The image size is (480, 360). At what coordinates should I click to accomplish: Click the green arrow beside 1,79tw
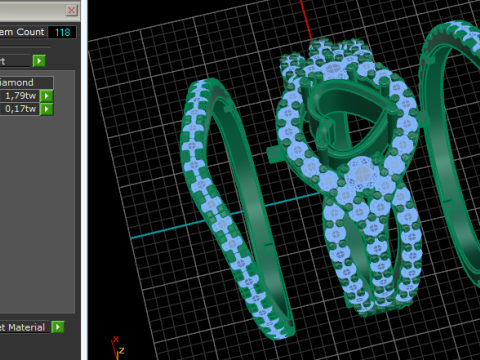47,96
